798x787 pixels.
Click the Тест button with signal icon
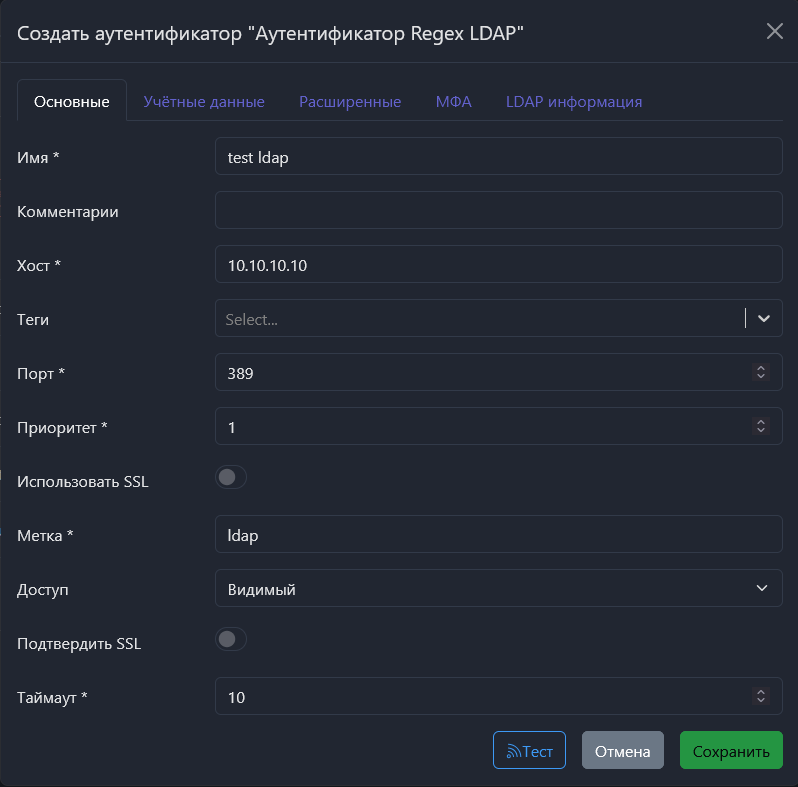(x=529, y=751)
